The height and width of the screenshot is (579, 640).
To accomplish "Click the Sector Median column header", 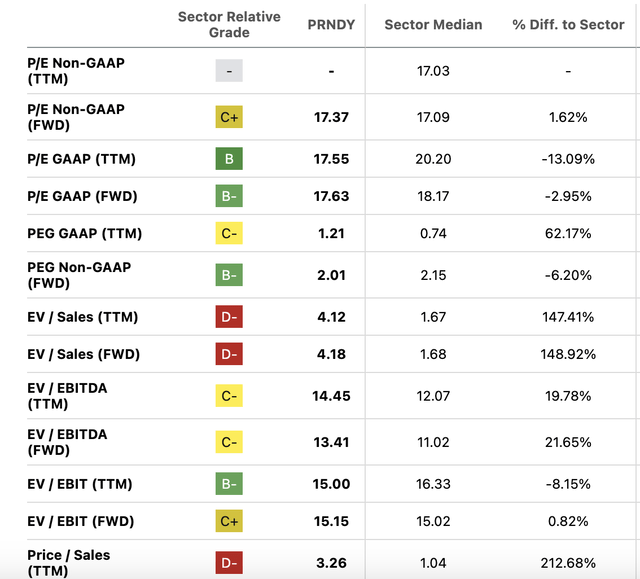I will 433,24.
